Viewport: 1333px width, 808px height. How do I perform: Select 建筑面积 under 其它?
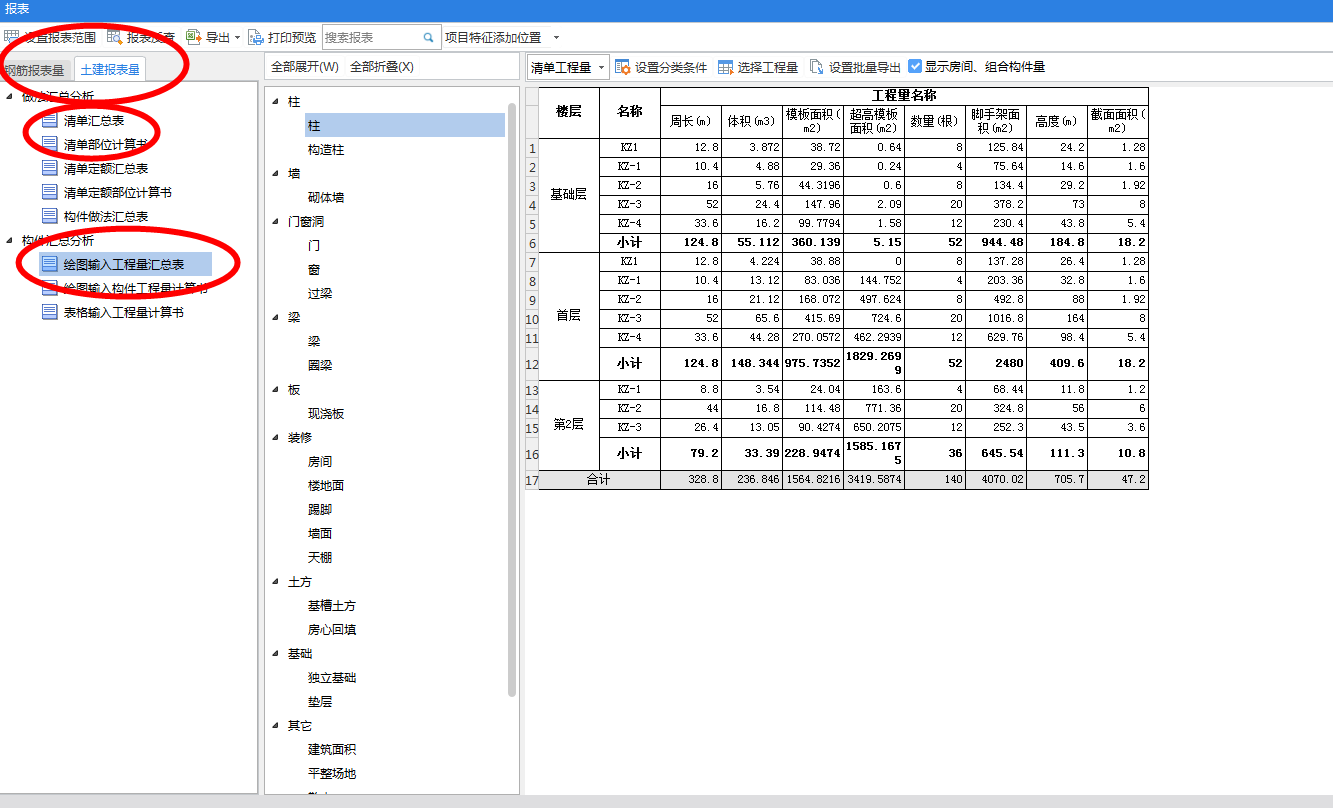pos(332,749)
